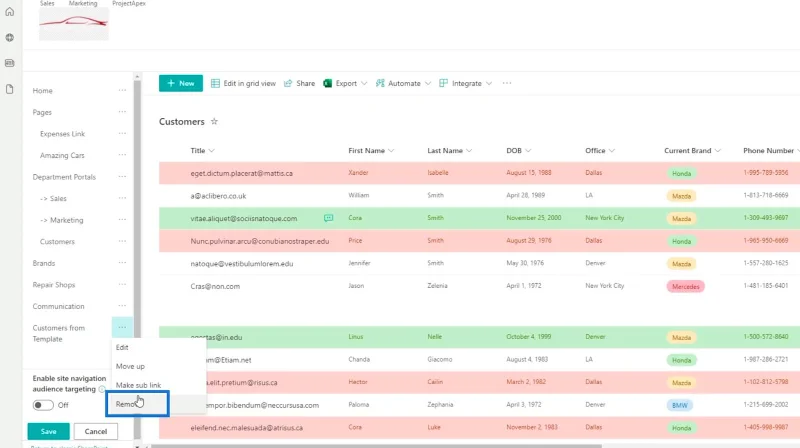Open the a@aclibero.co.uk item
This screenshot has height=448, width=800.
(218, 196)
